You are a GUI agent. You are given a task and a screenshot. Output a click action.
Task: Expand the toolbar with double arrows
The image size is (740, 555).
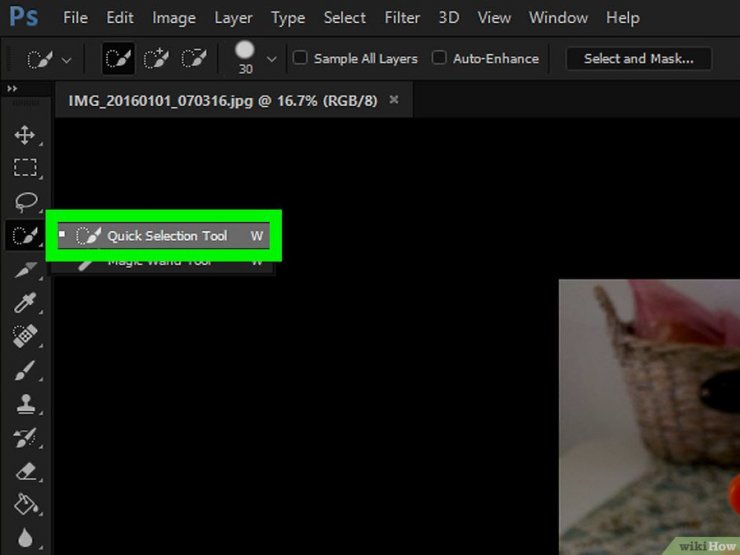point(12,89)
